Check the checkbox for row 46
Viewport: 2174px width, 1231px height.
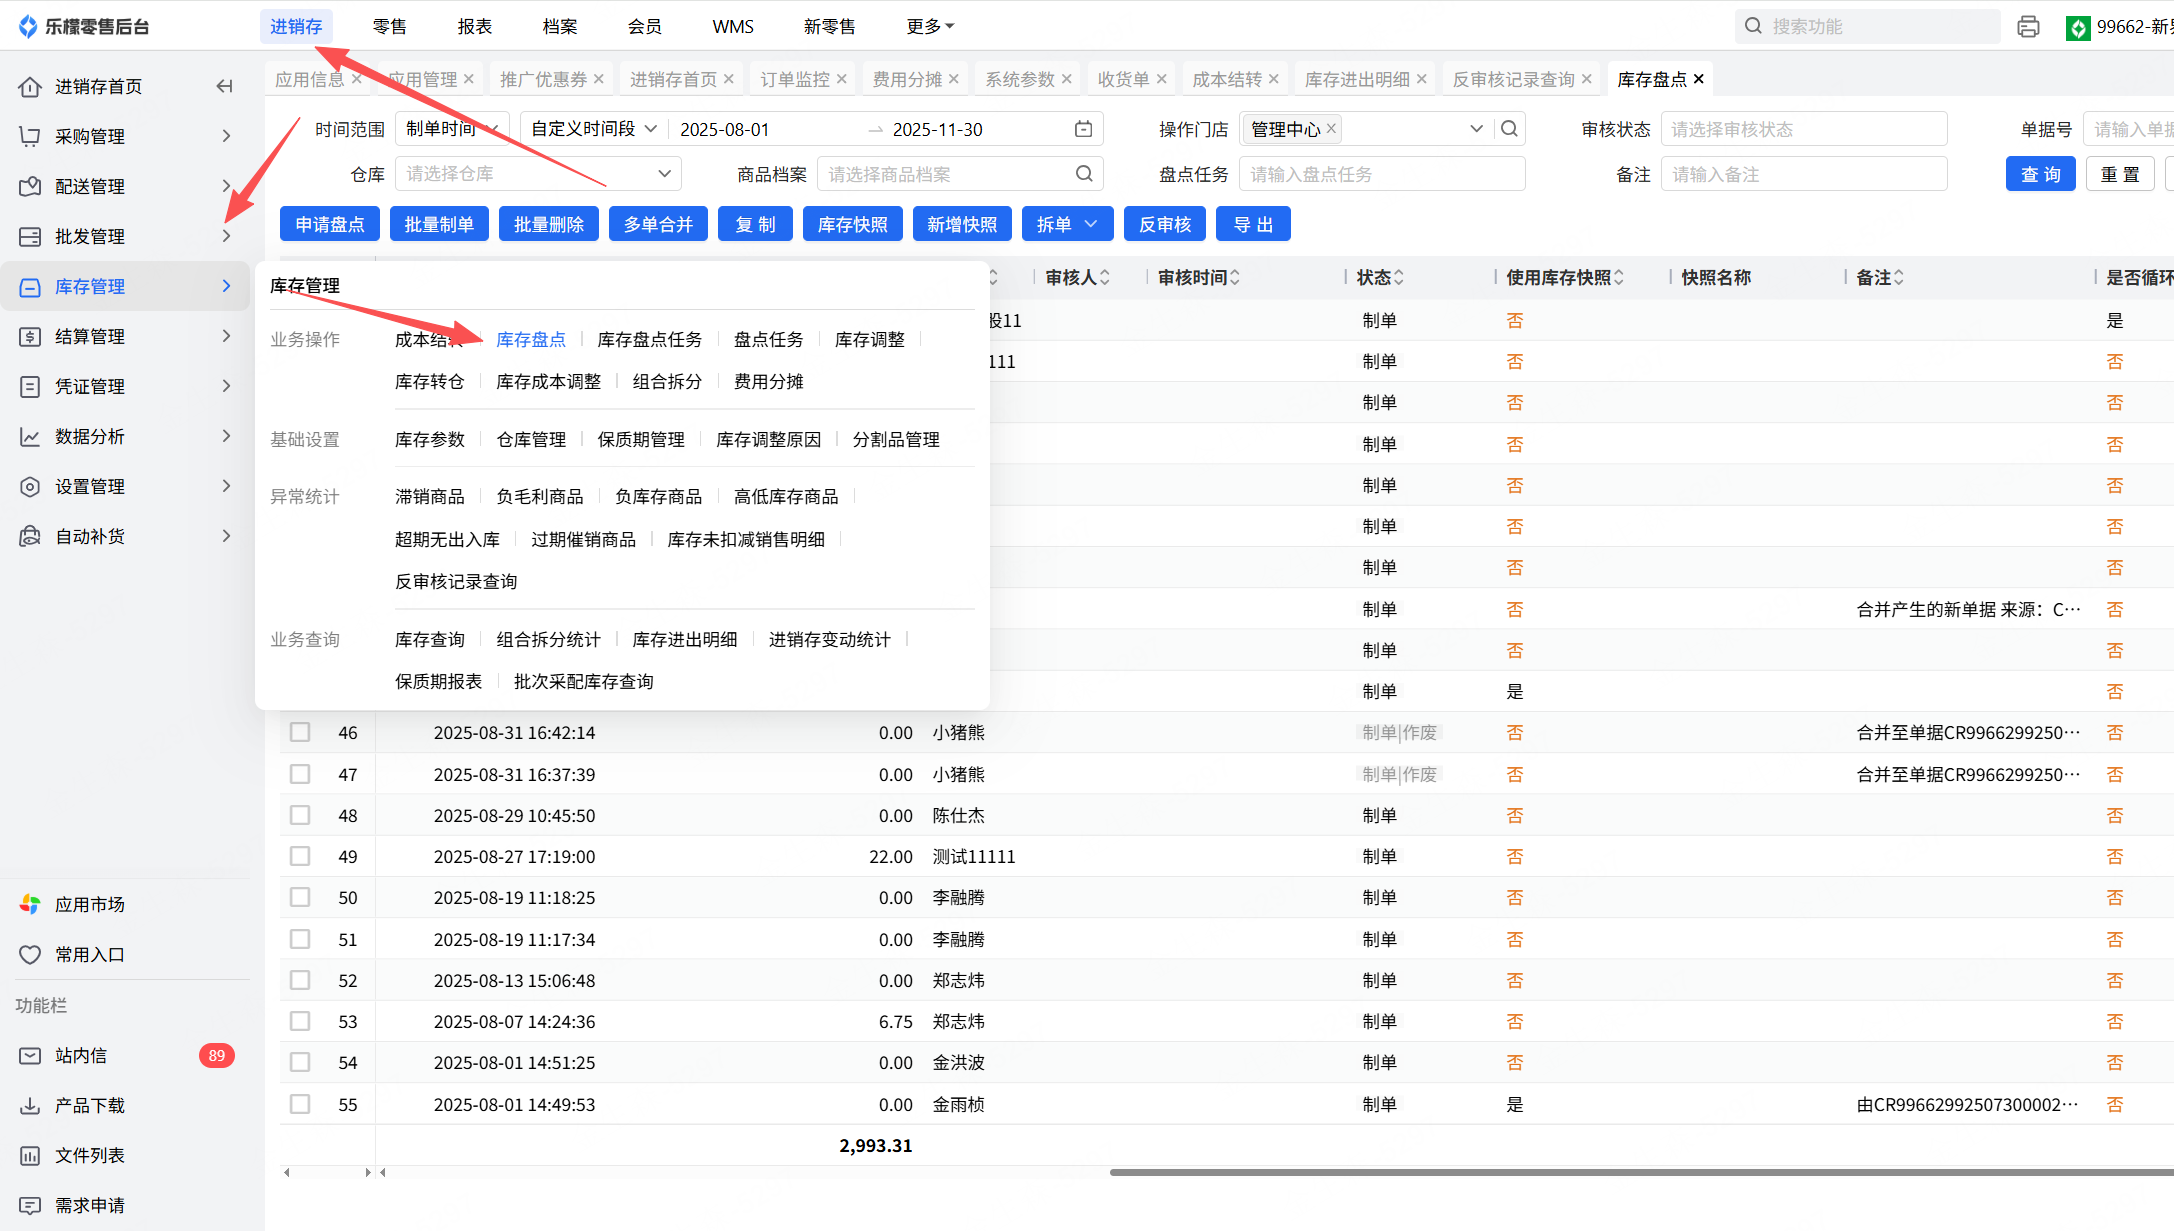(x=300, y=732)
